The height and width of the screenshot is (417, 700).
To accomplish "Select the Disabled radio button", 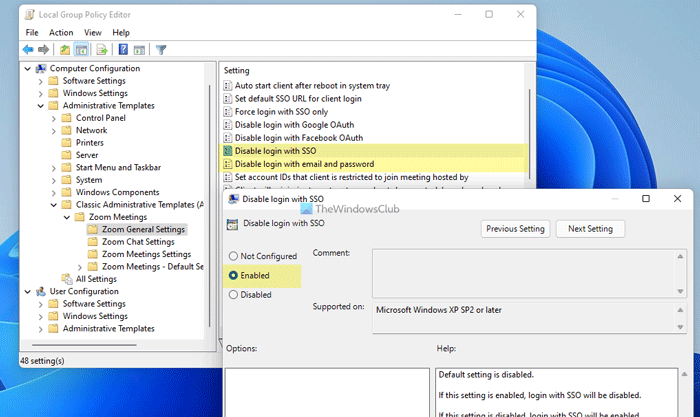I will click(x=234, y=295).
